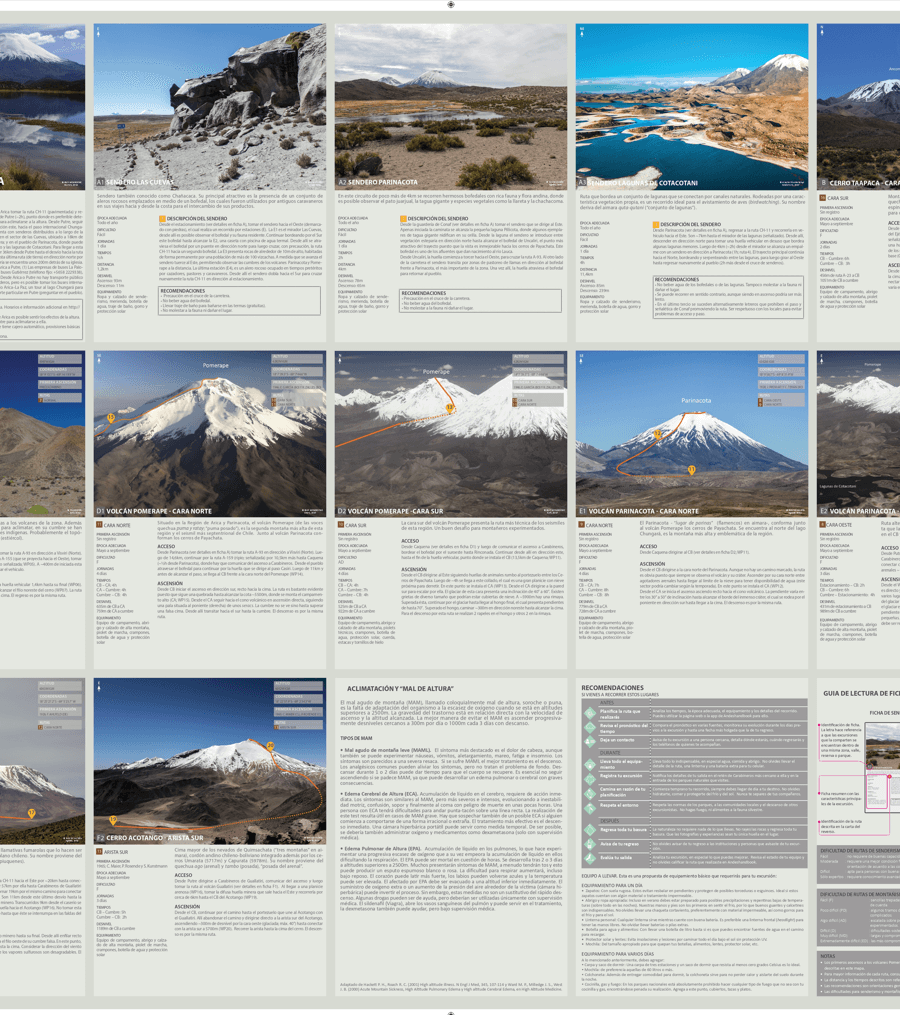Click the 'F2 CERRO ACOTANGO - ARISTA SUR' caption

(x=150, y=838)
